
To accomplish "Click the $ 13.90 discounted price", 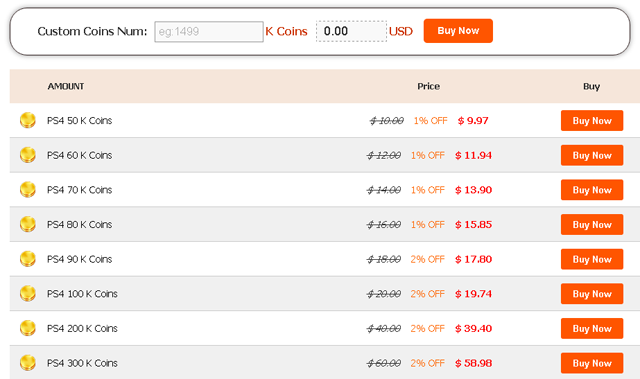I will [x=473, y=190].
